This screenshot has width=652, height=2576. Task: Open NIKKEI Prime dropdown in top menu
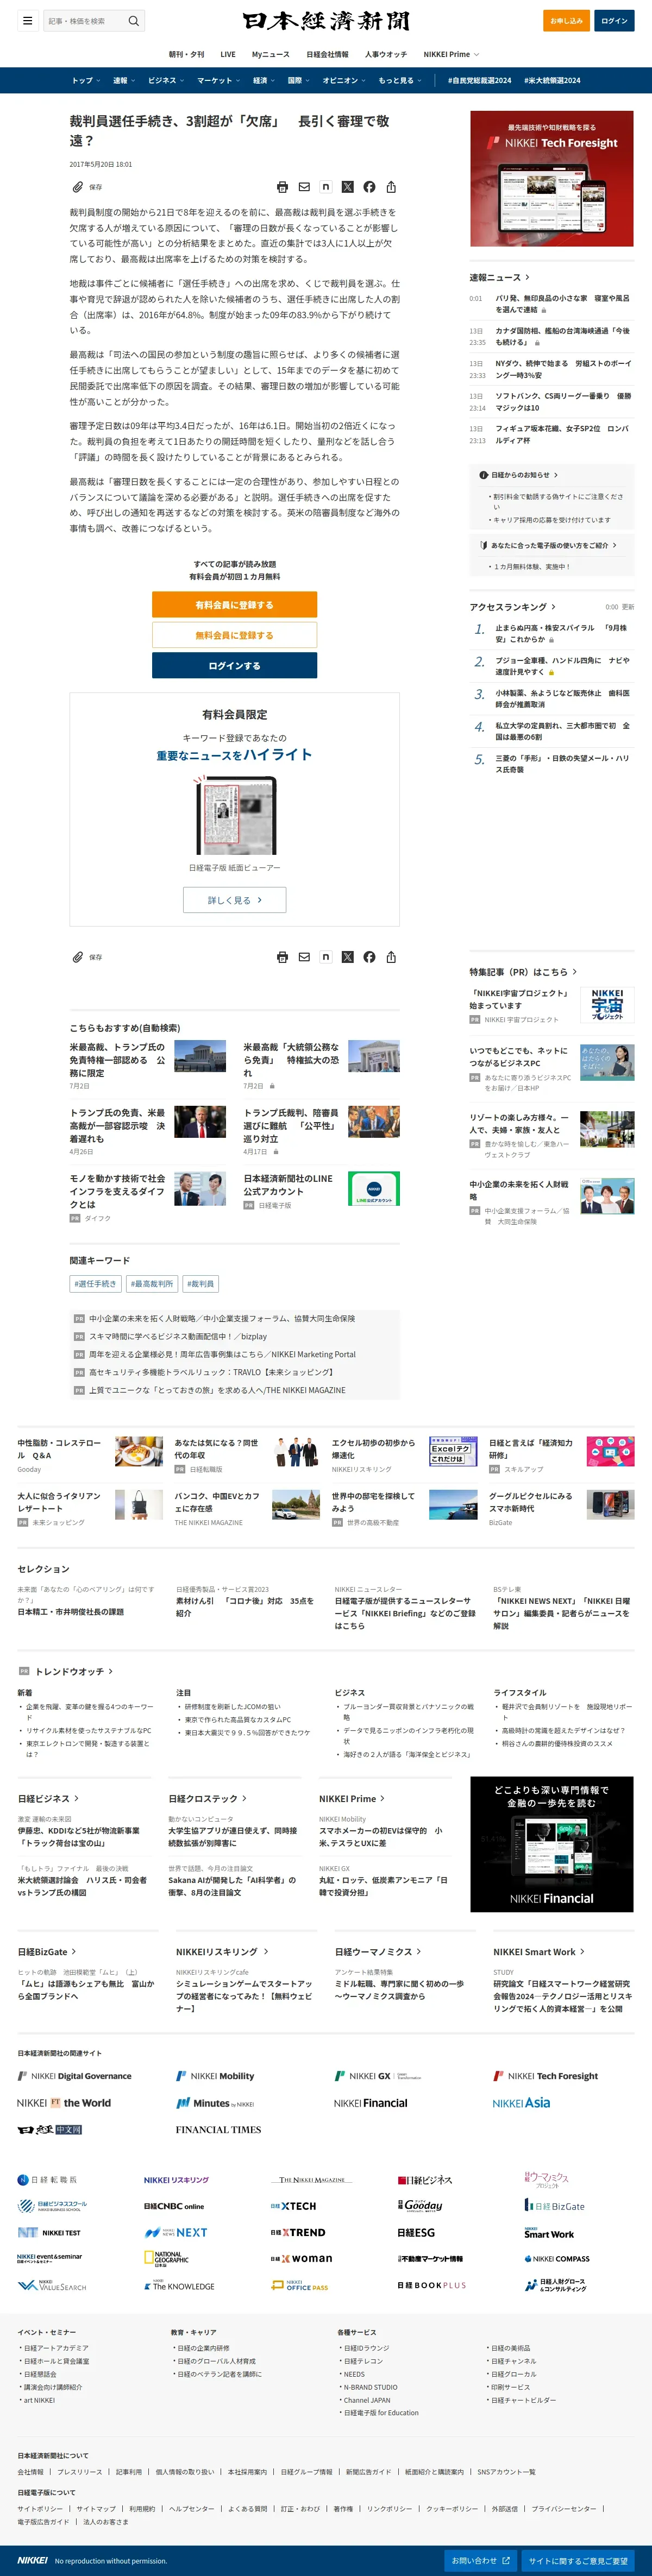coord(451,54)
